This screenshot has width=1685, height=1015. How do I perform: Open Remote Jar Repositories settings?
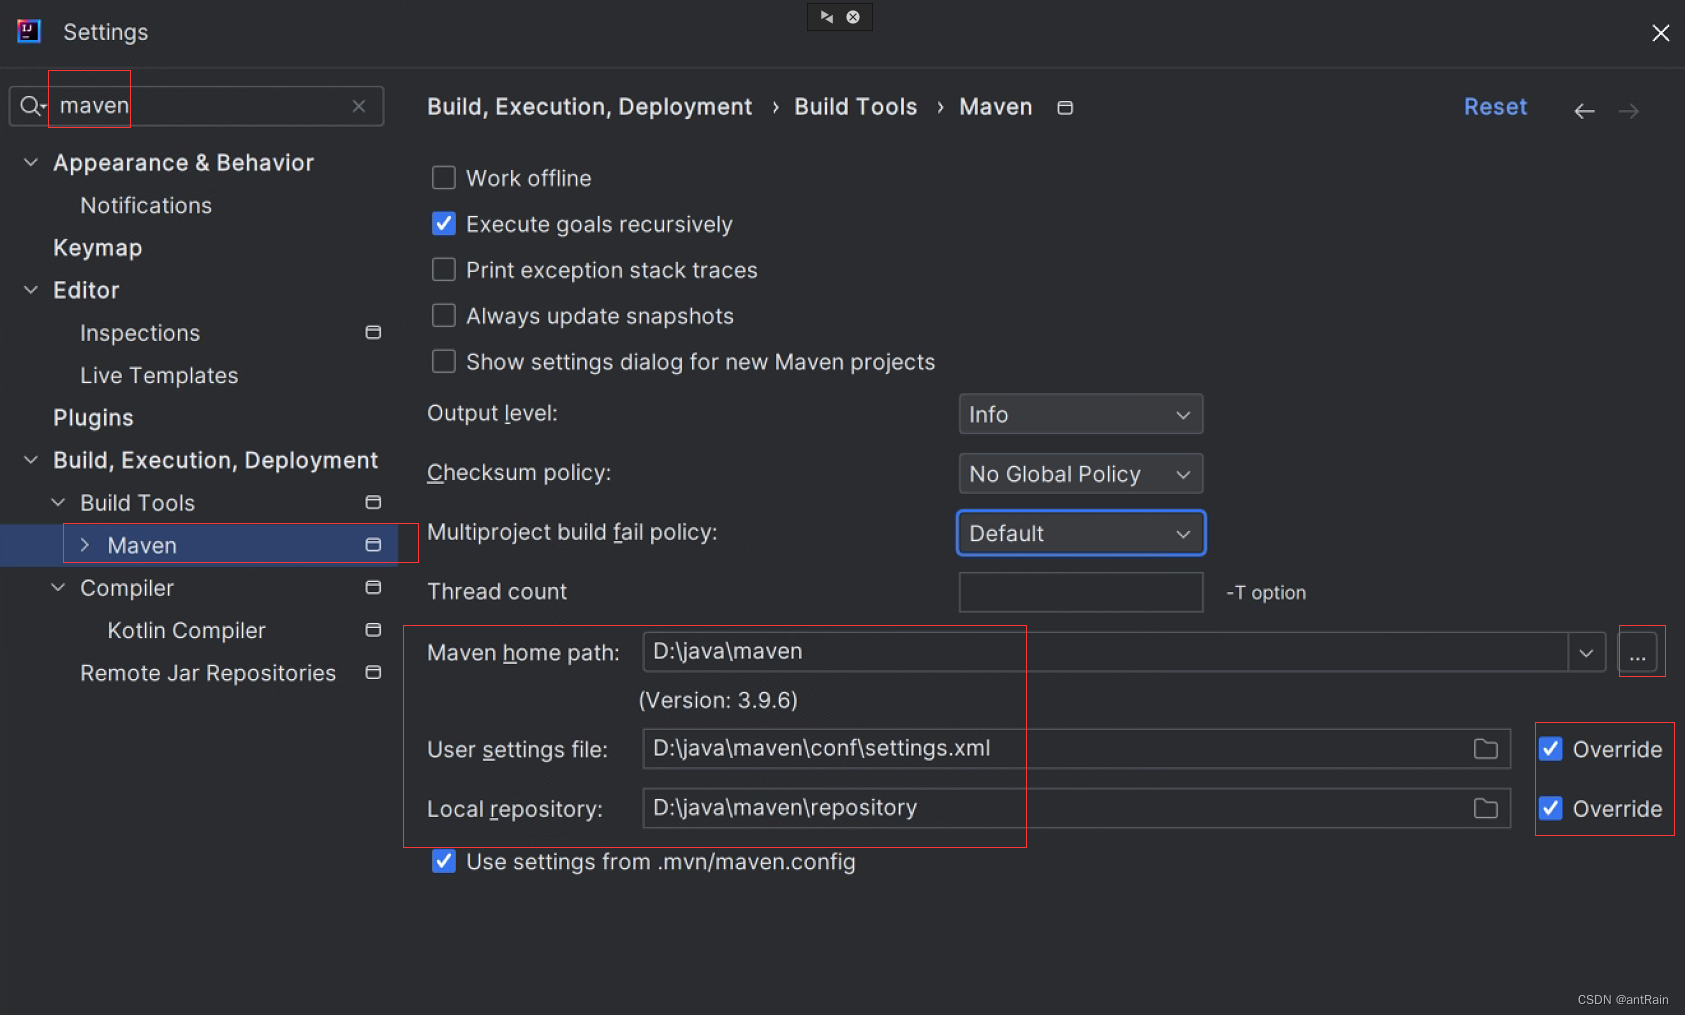(x=208, y=673)
